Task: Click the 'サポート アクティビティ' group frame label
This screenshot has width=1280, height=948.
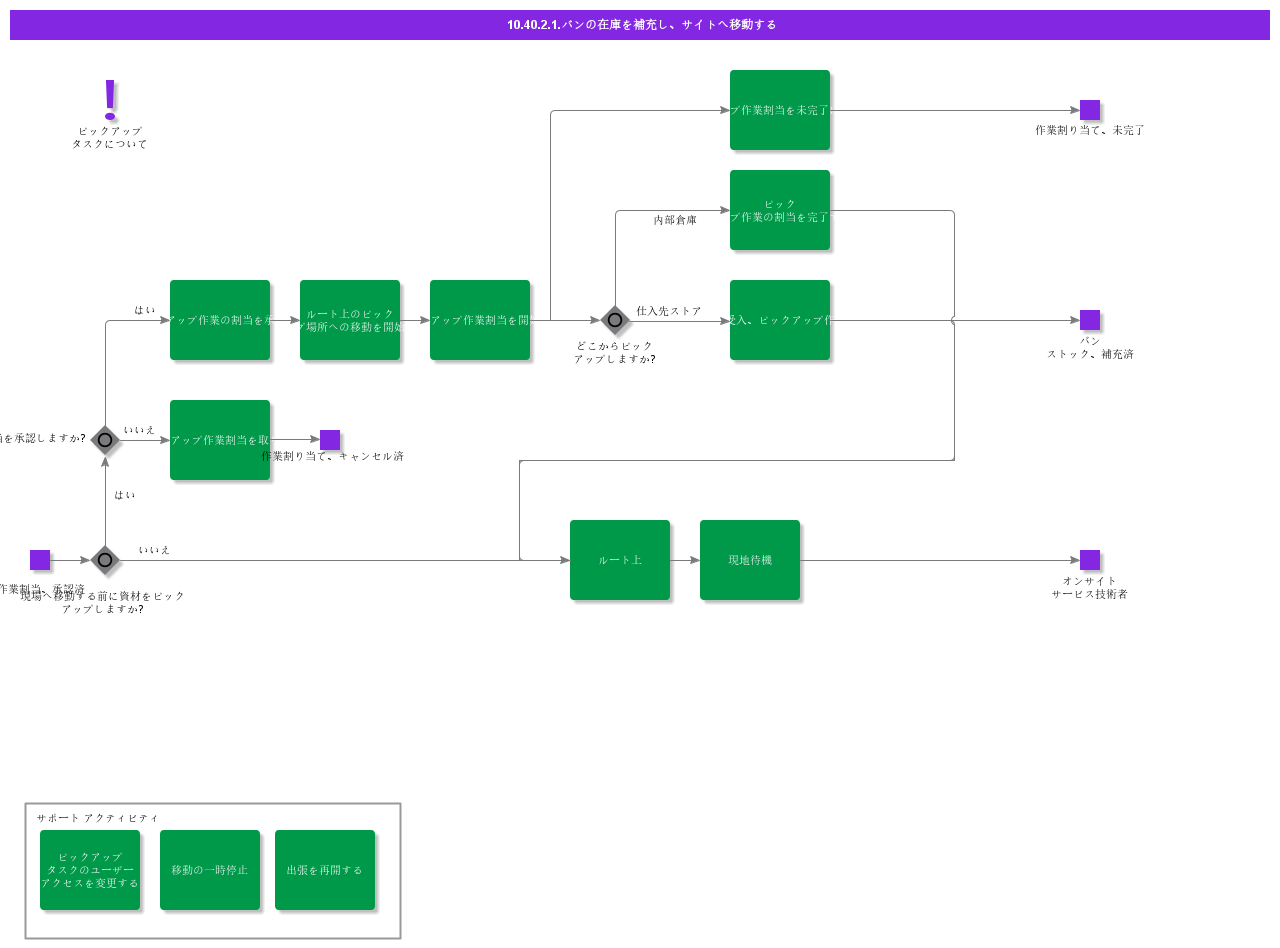Action: (x=98, y=818)
